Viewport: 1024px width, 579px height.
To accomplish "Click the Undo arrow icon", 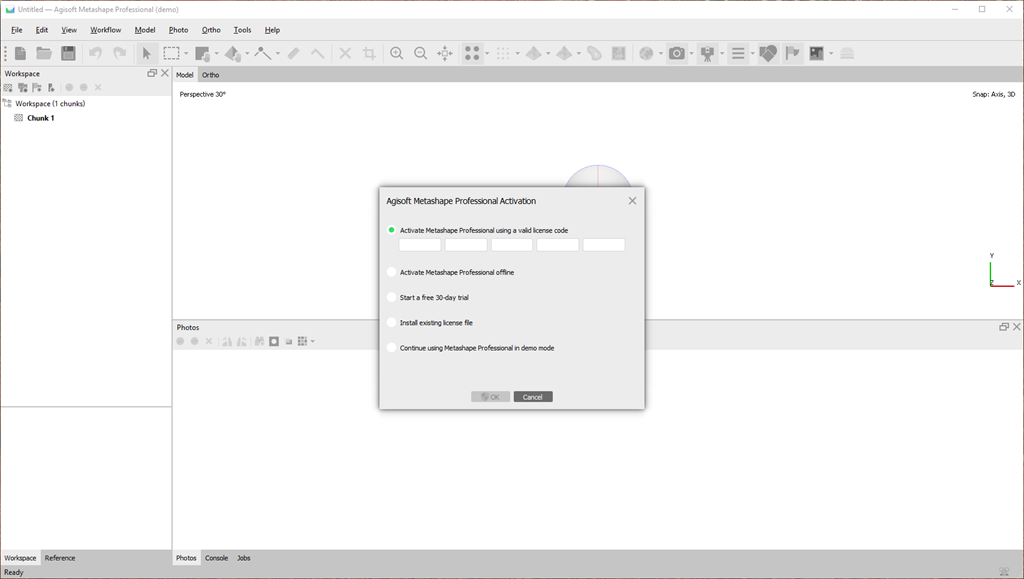I will point(95,54).
